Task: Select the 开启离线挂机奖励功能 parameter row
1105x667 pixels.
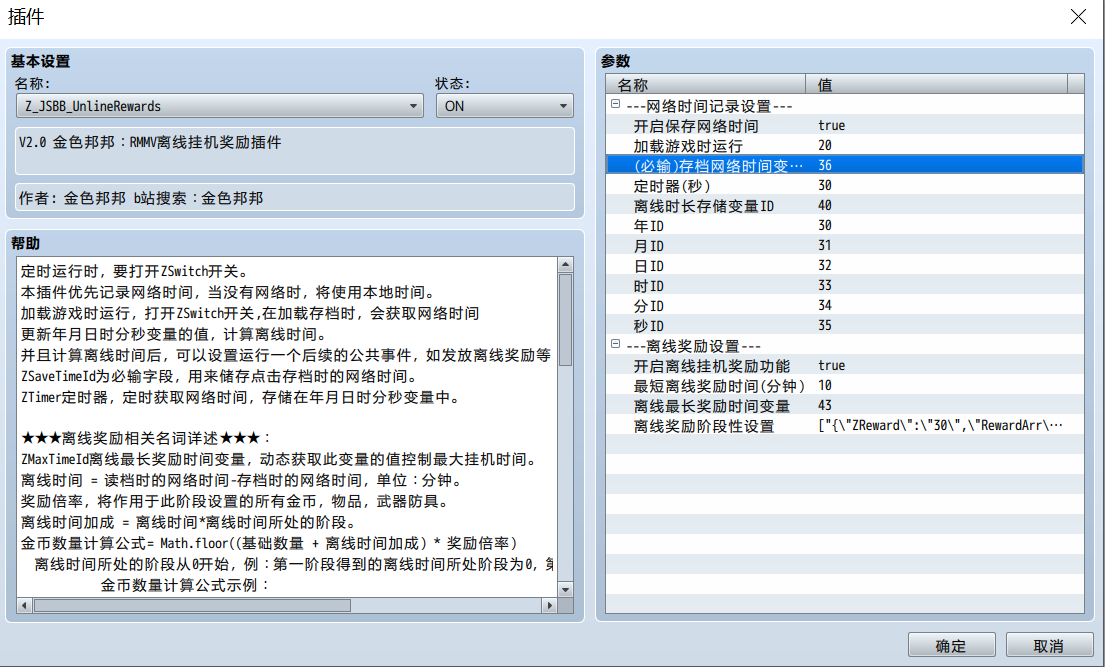Action: click(844, 365)
